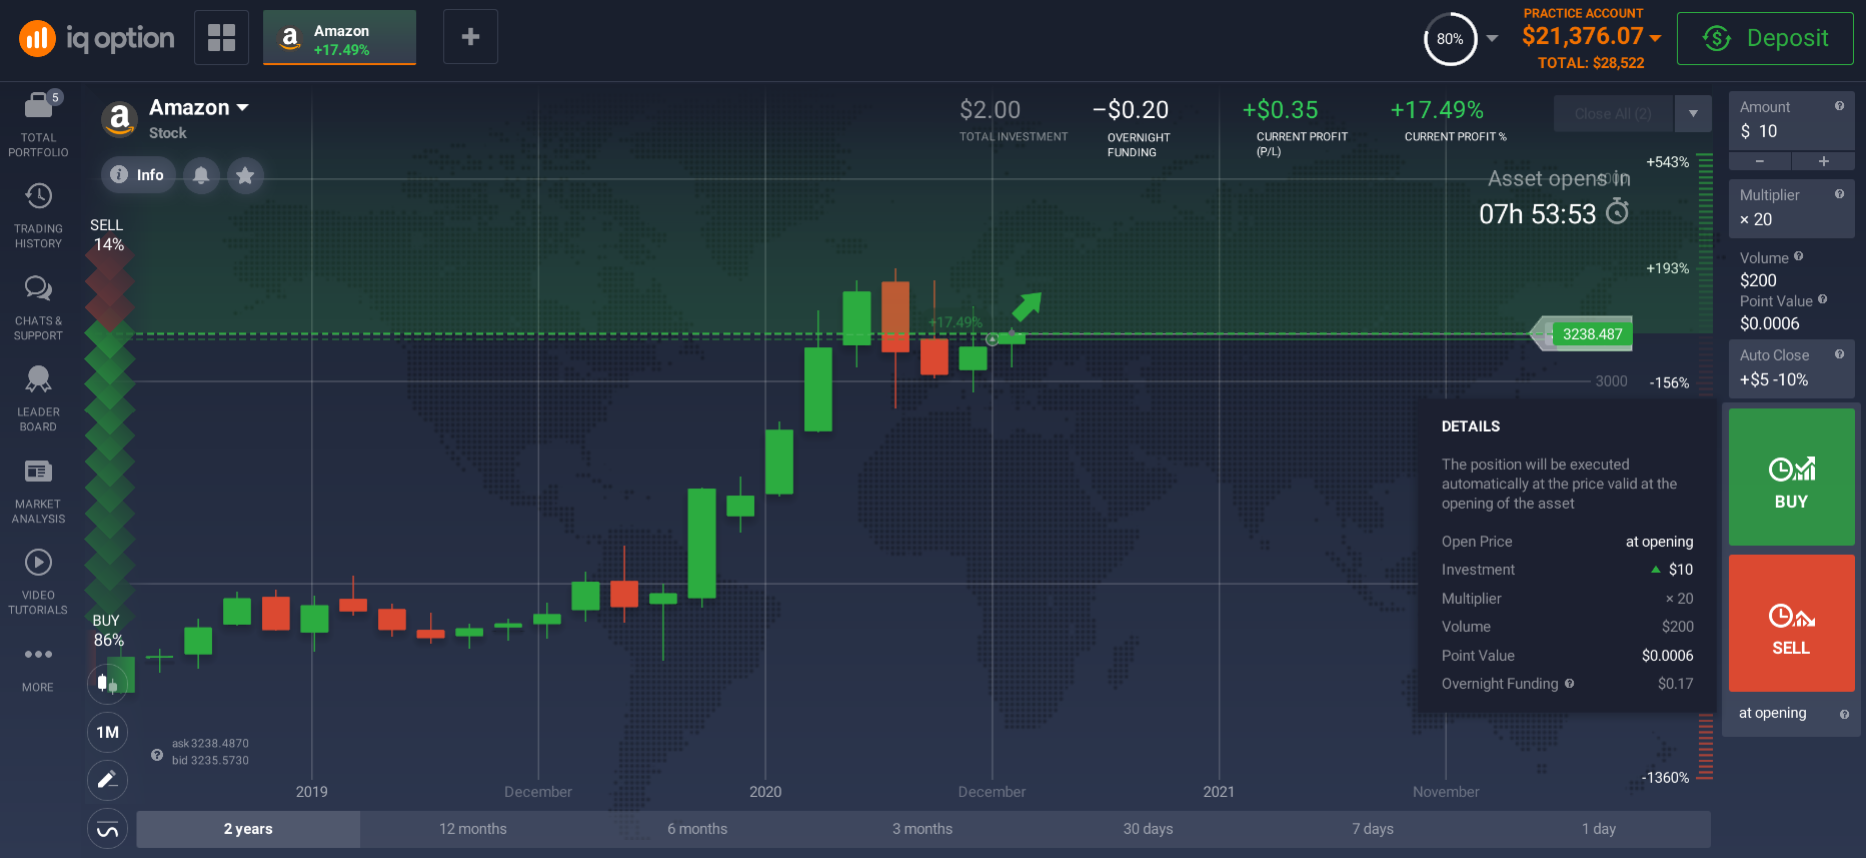Viewport: 1866px width, 858px height.
Task: Open the 1M candle interval selector
Action: pyautogui.click(x=107, y=732)
